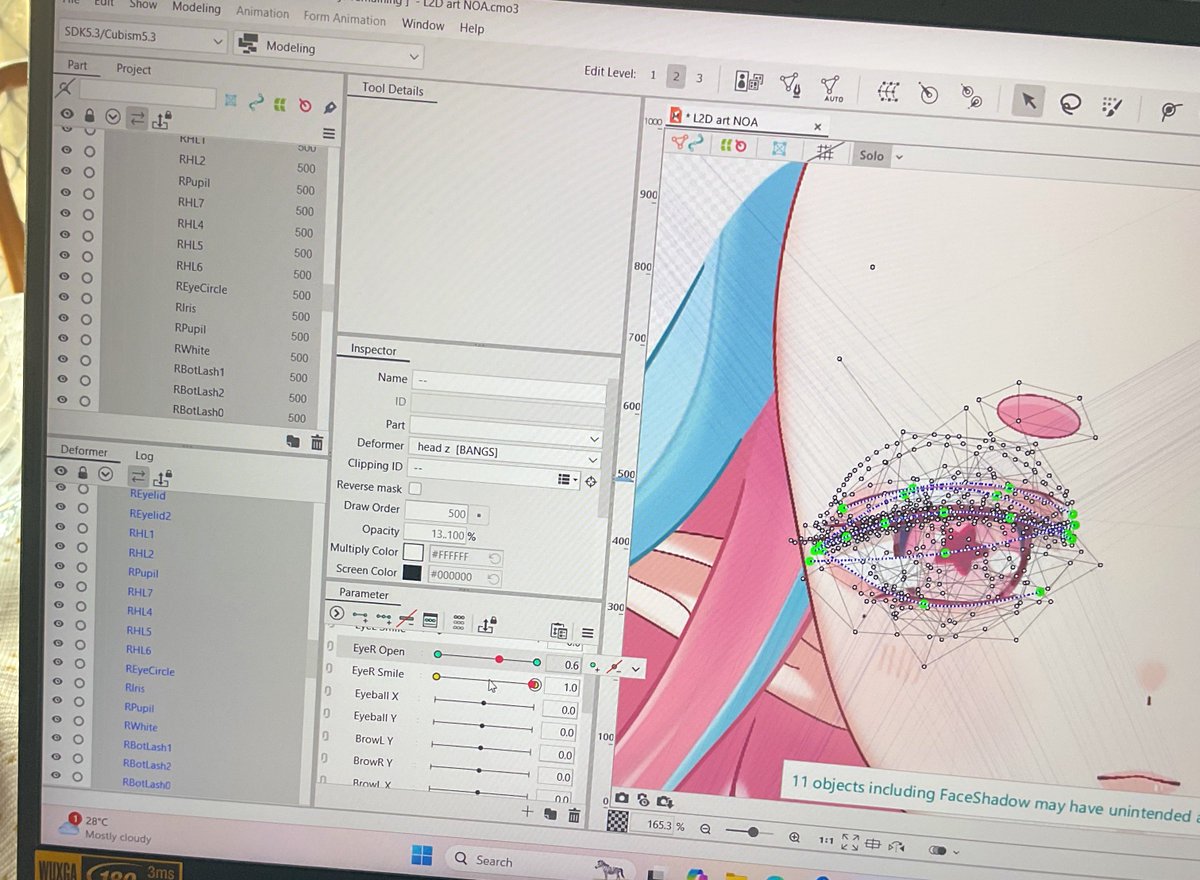Click the glue tool icon
Screen dimensions: 1200x880
[969, 96]
